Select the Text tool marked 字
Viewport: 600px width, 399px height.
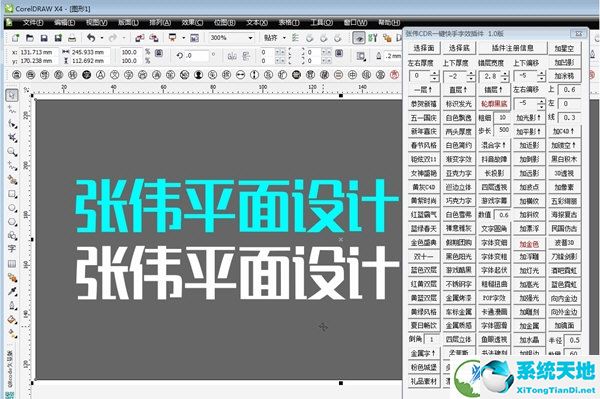(x=12, y=249)
